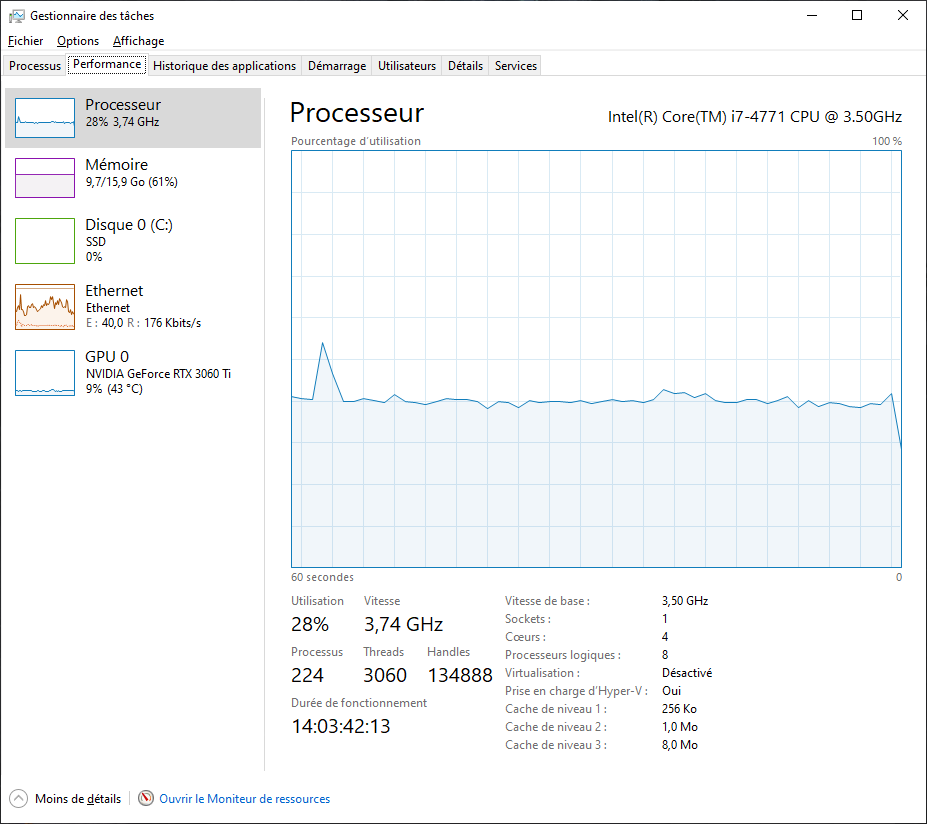Switch to the Services tab
This screenshot has height=824, width=927.
tap(514, 65)
